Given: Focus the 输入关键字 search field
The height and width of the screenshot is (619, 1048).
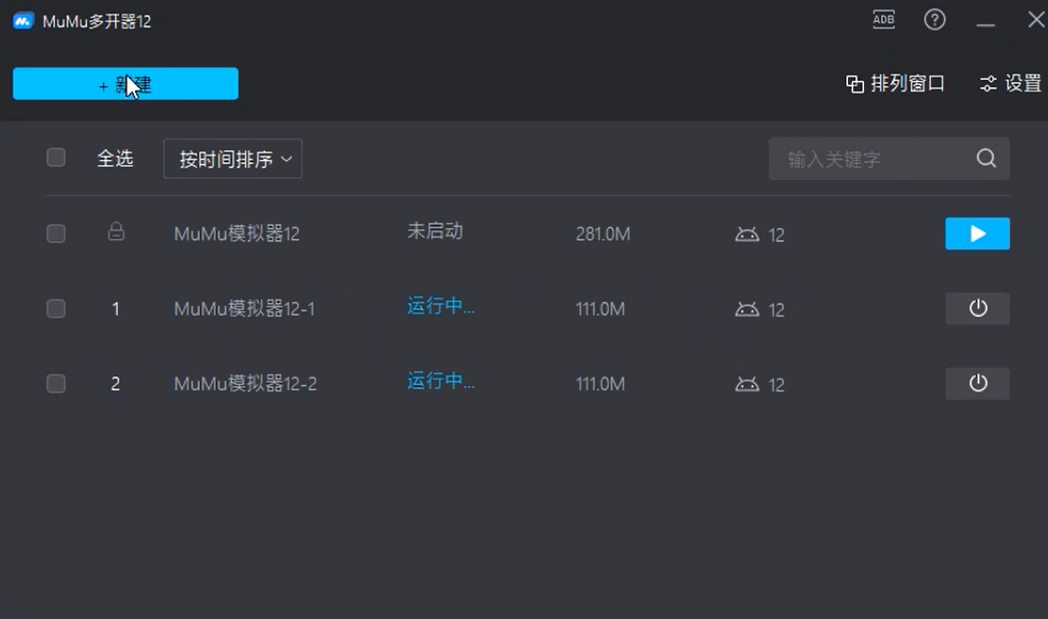Looking at the screenshot, I should [x=870, y=159].
